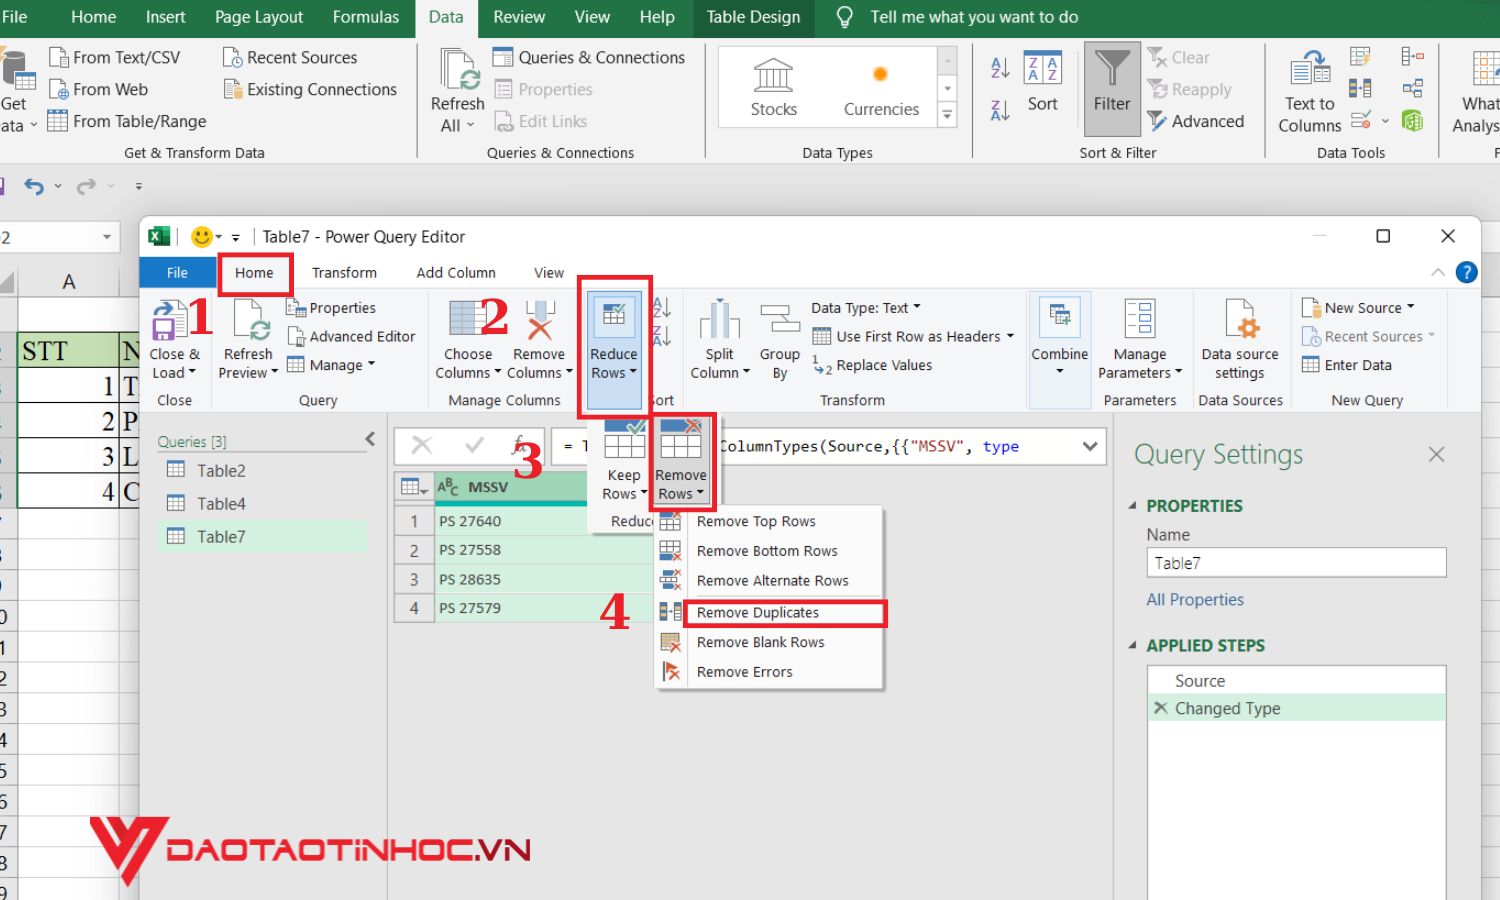Click the query Name input field

click(x=1296, y=563)
